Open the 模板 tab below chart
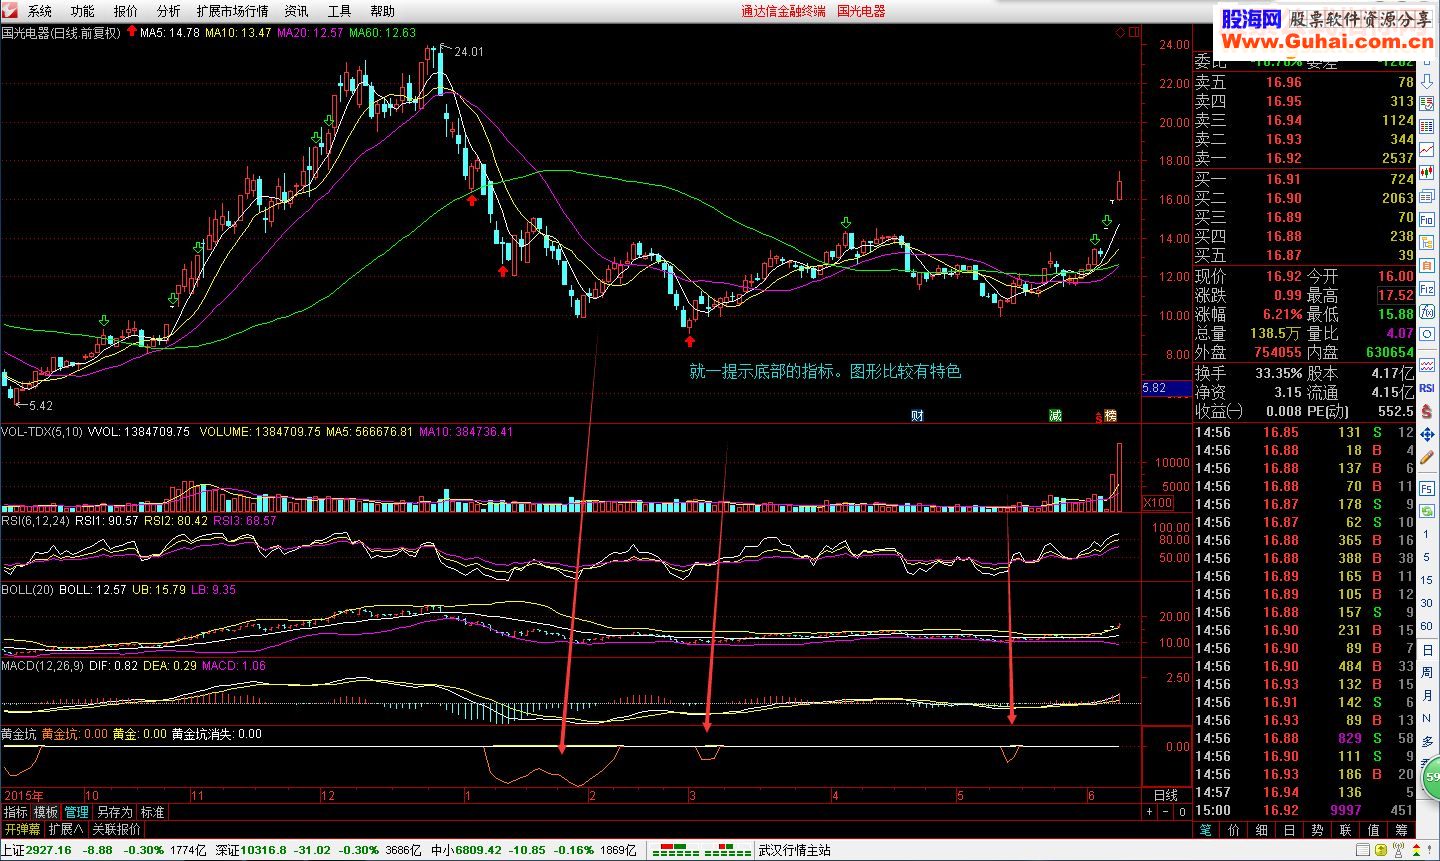The height and width of the screenshot is (861, 1440). coord(46,812)
